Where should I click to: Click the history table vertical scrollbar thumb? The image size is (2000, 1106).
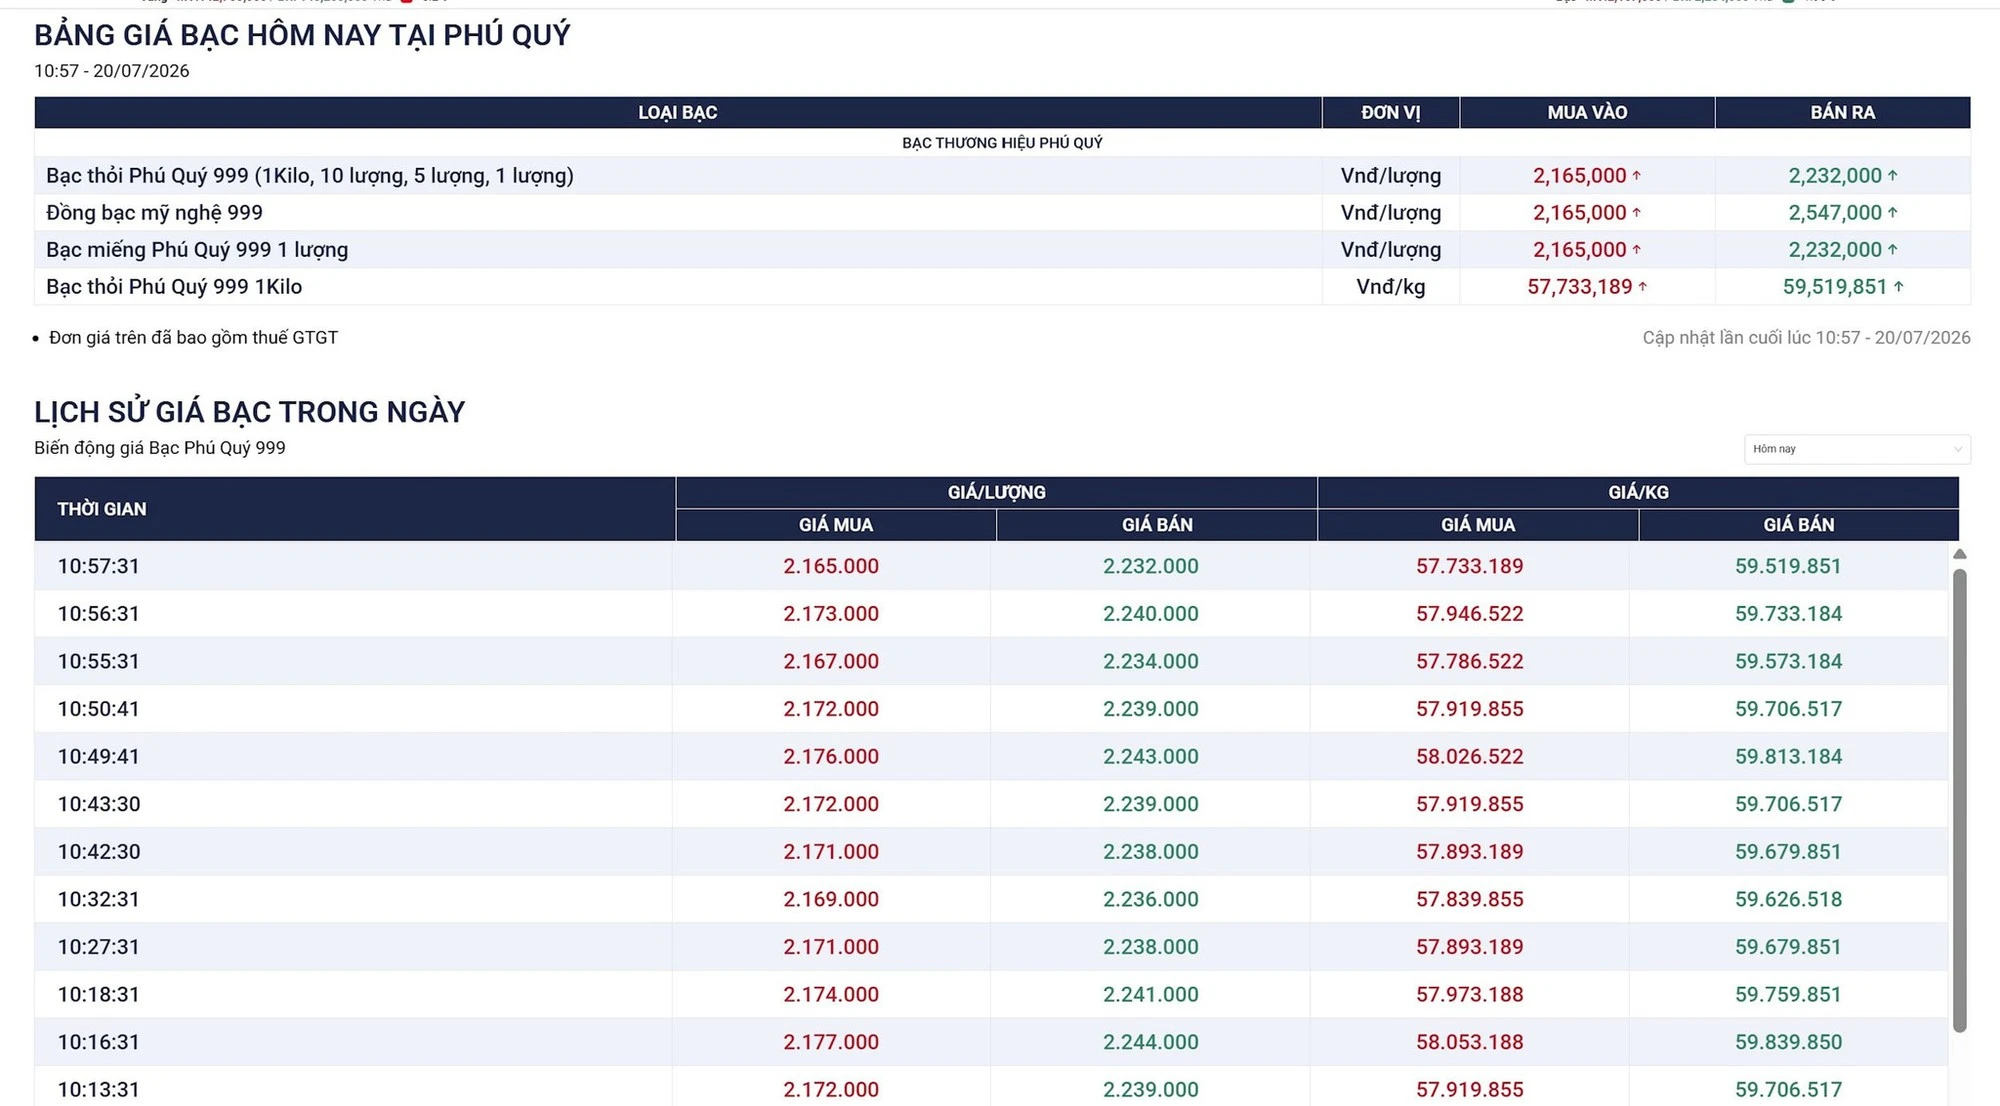pos(1960,800)
